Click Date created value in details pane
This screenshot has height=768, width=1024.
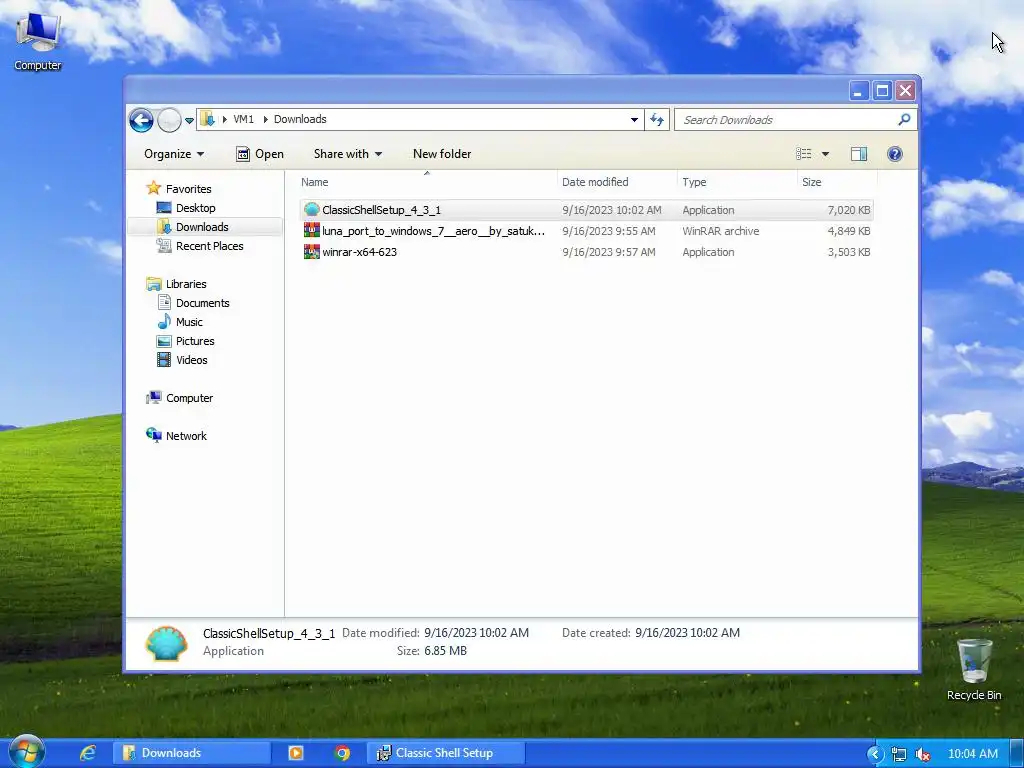pos(687,633)
